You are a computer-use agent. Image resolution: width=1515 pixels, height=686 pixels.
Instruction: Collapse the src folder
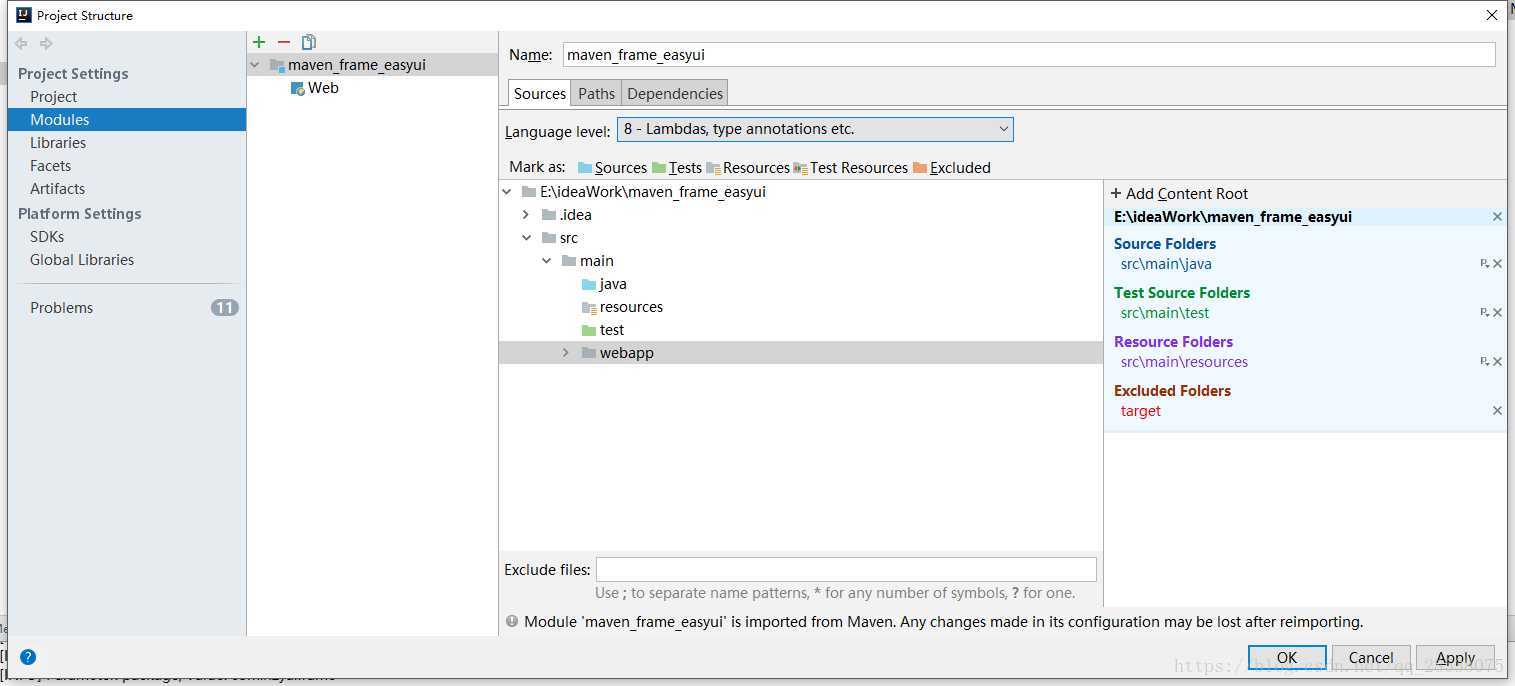[526, 238]
